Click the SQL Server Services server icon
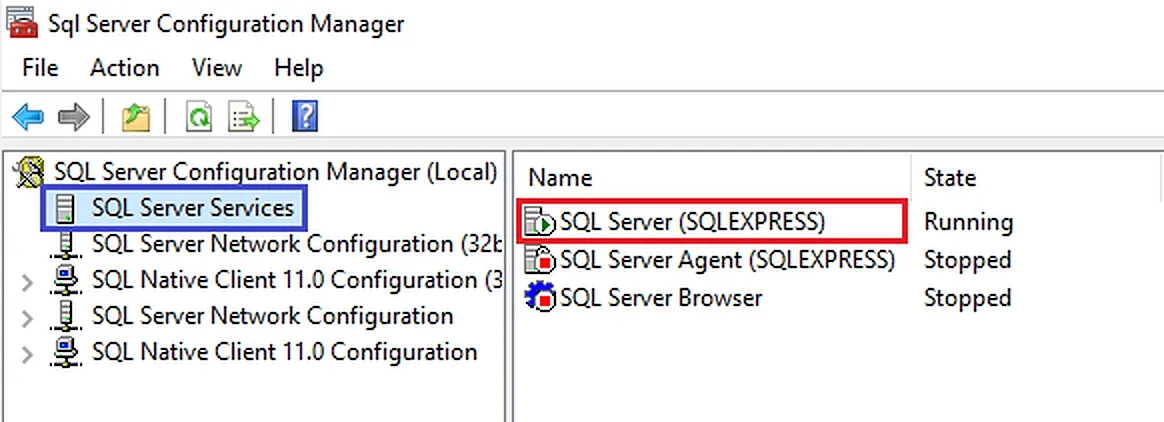Screen dimensions: 1164x422 coord(65,208)
